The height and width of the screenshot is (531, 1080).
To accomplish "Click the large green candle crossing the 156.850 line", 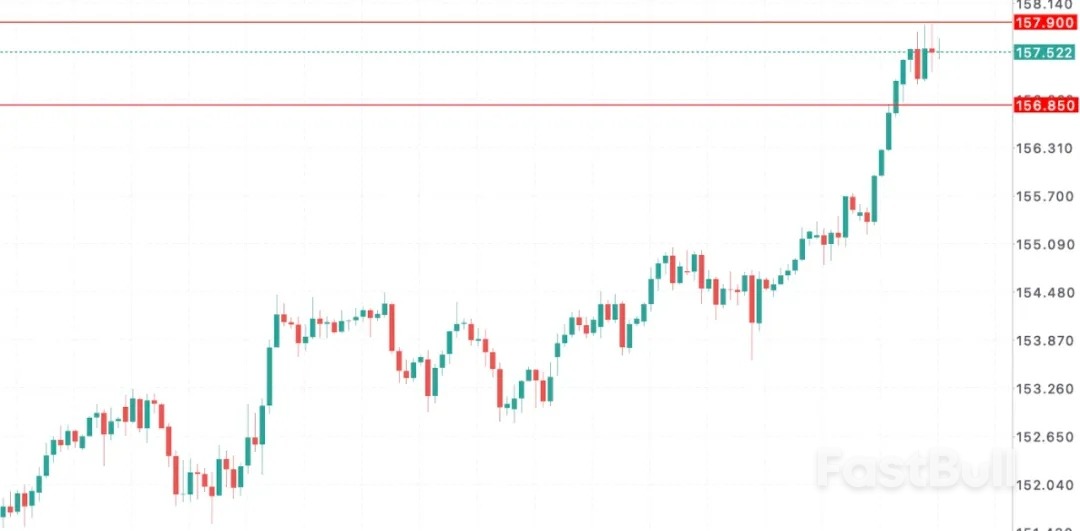I will (895, 94).
